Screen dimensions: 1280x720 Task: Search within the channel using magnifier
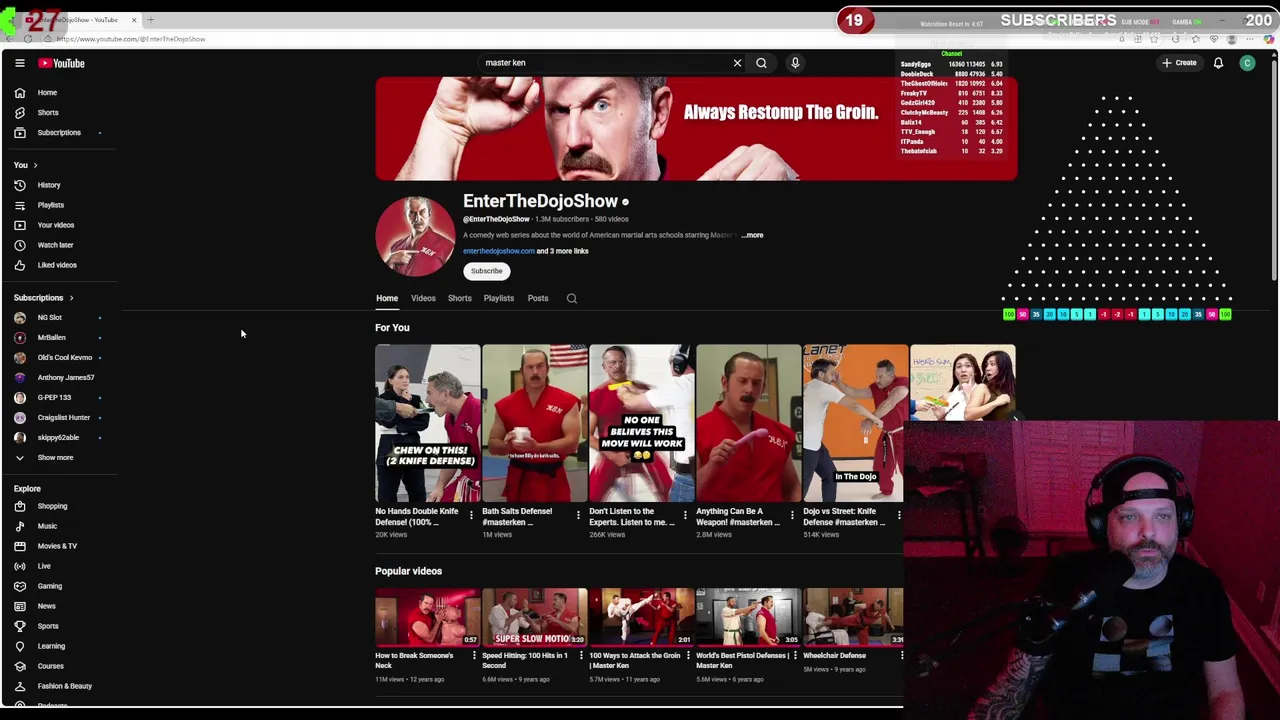(x=572, y=298)
